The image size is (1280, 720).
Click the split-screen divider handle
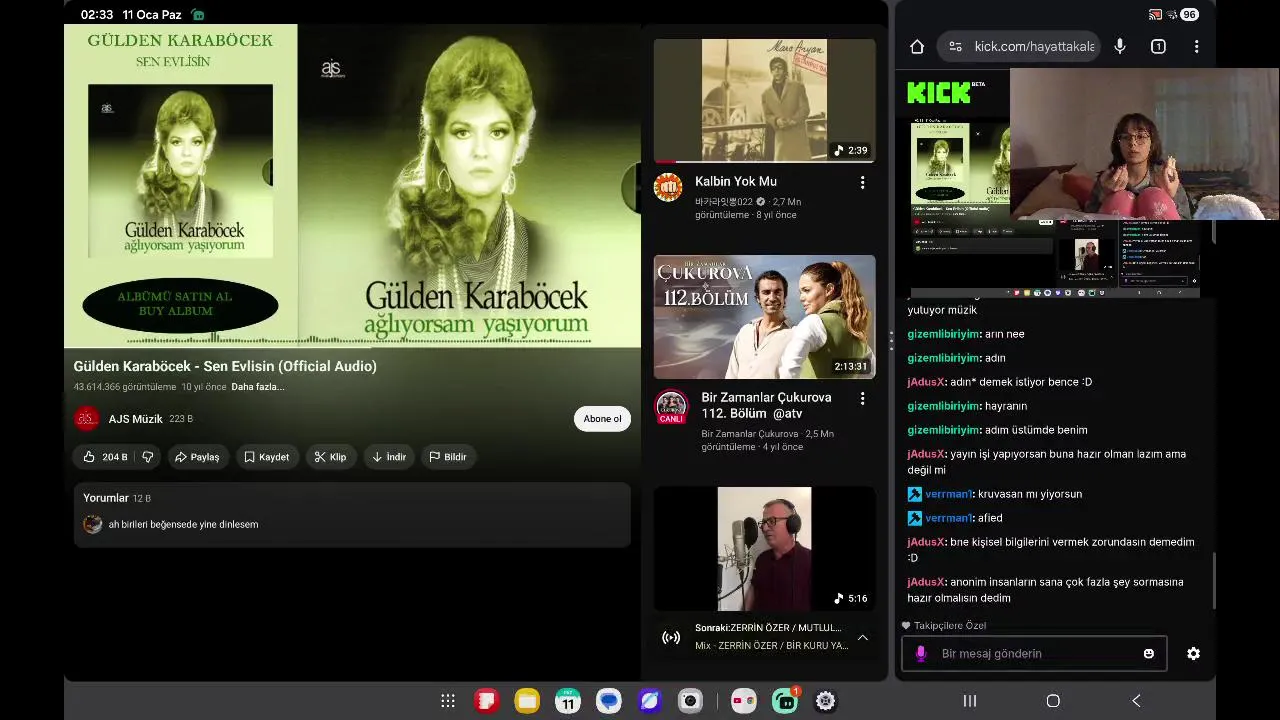click(x=891, y=340)
